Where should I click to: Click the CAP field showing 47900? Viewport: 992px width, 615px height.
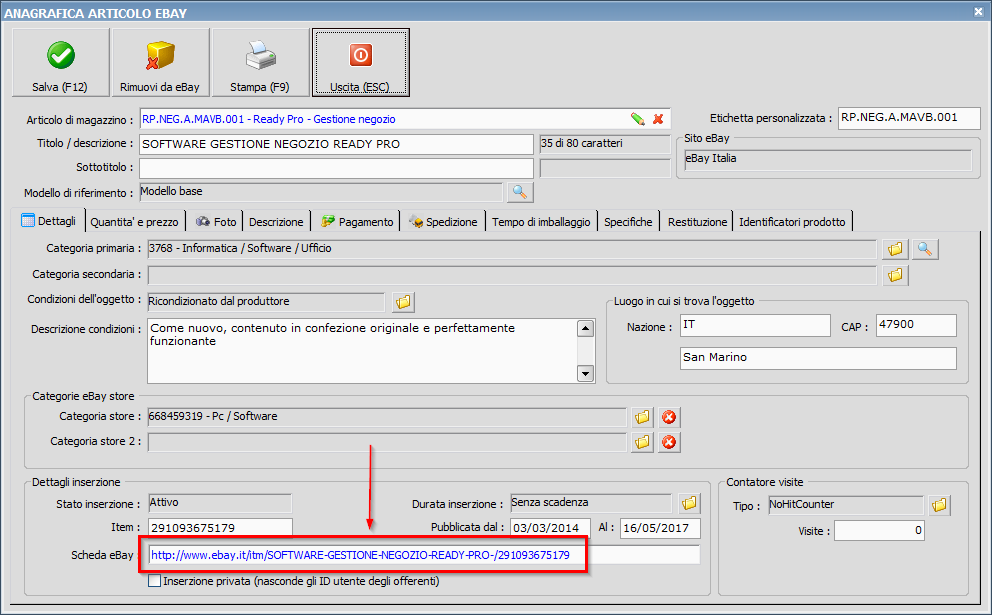coord(916,325)
